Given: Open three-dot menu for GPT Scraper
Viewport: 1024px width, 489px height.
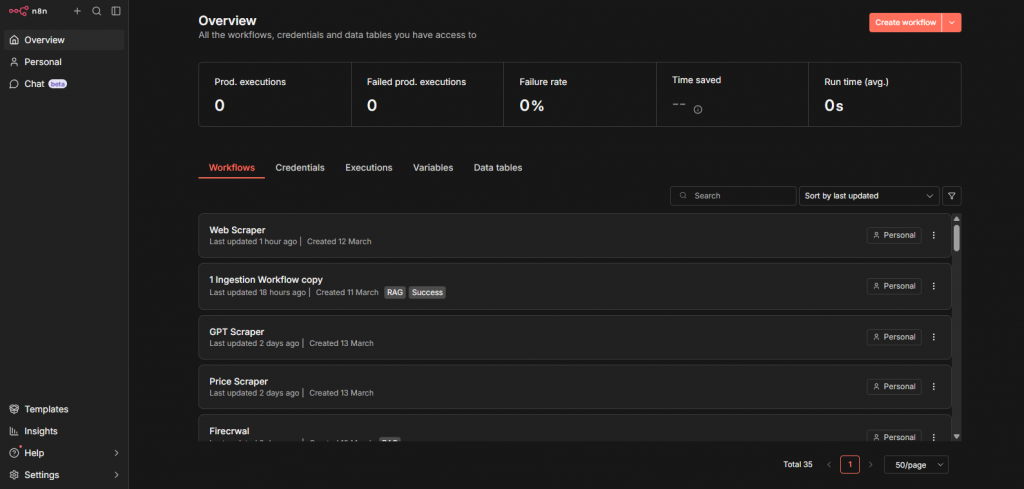Looking at the screenshot, I should click(933, 337).
